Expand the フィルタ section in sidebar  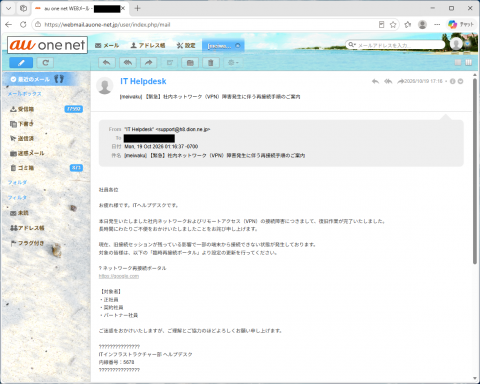click(x=17, y=197)
